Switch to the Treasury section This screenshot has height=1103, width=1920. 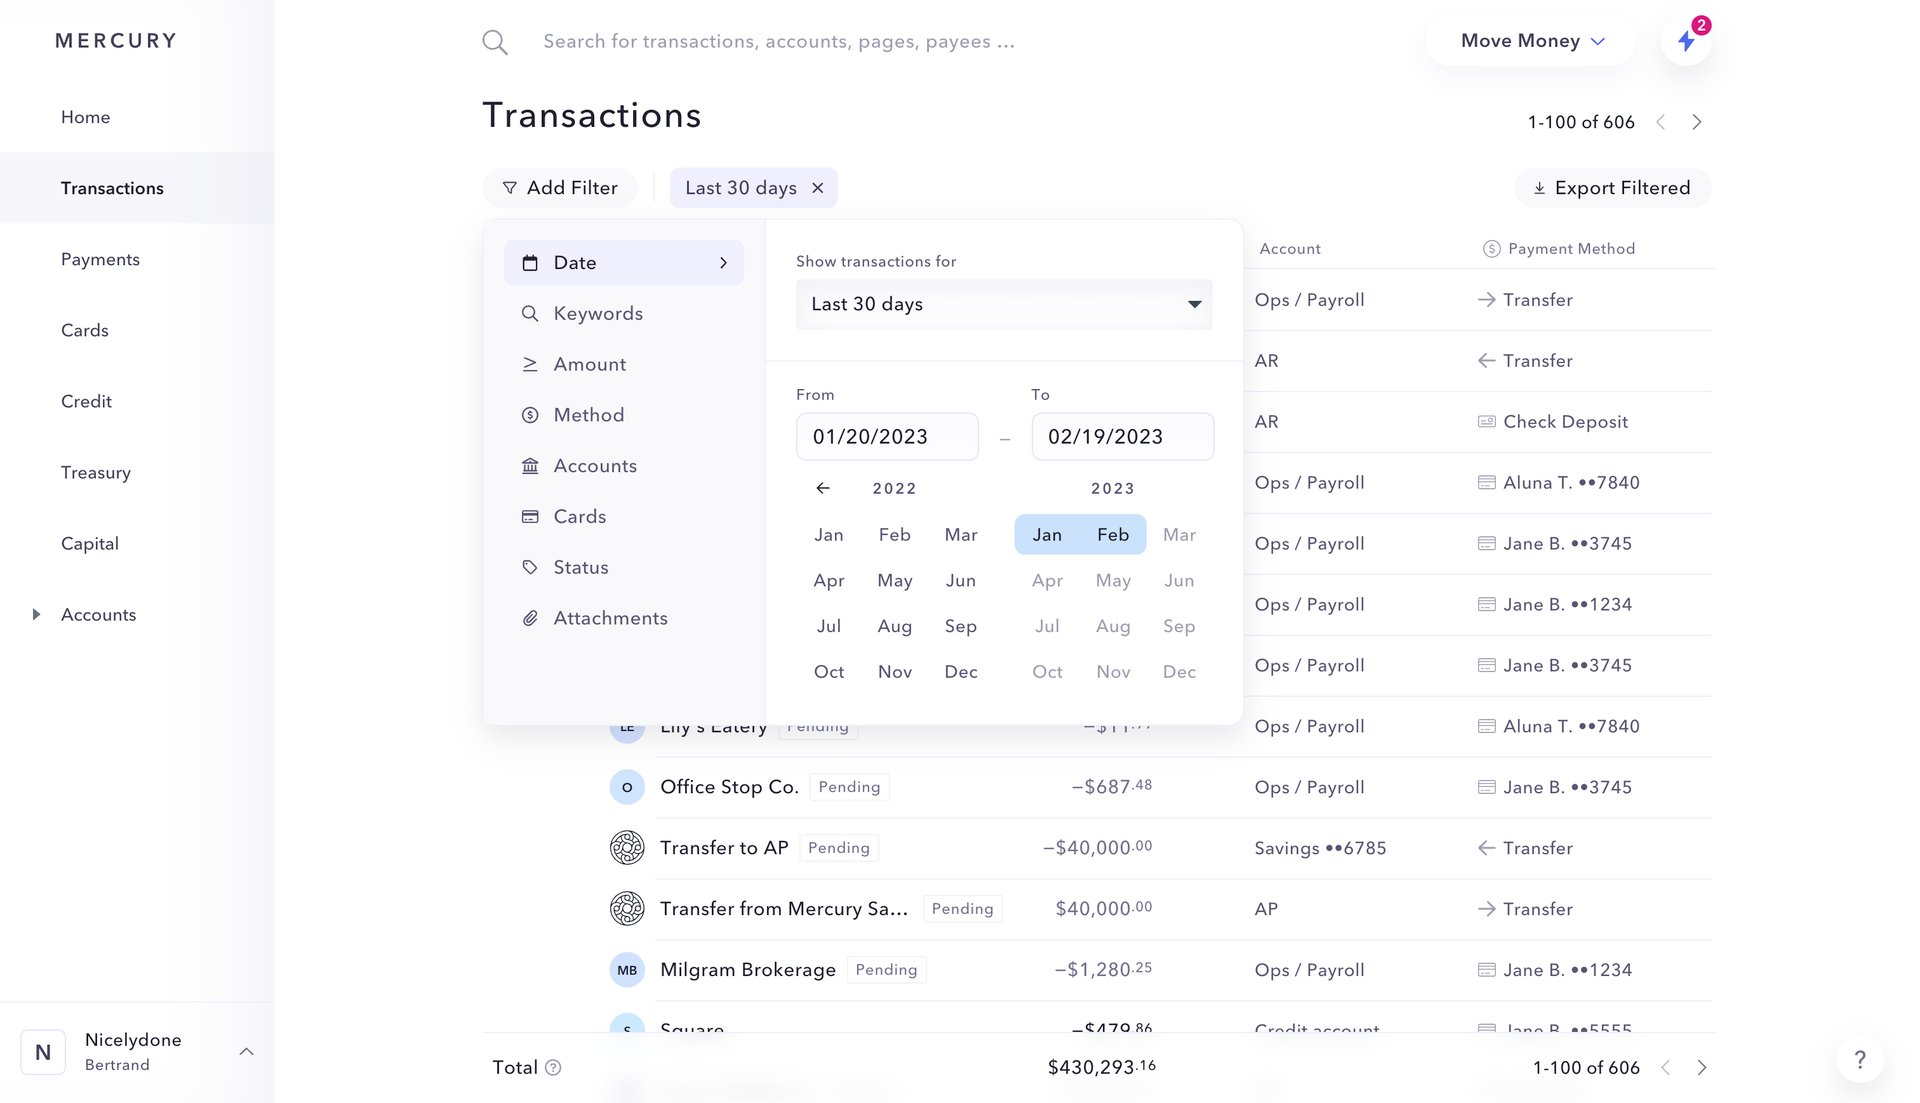pyautogui.click(x=96, y=472)
